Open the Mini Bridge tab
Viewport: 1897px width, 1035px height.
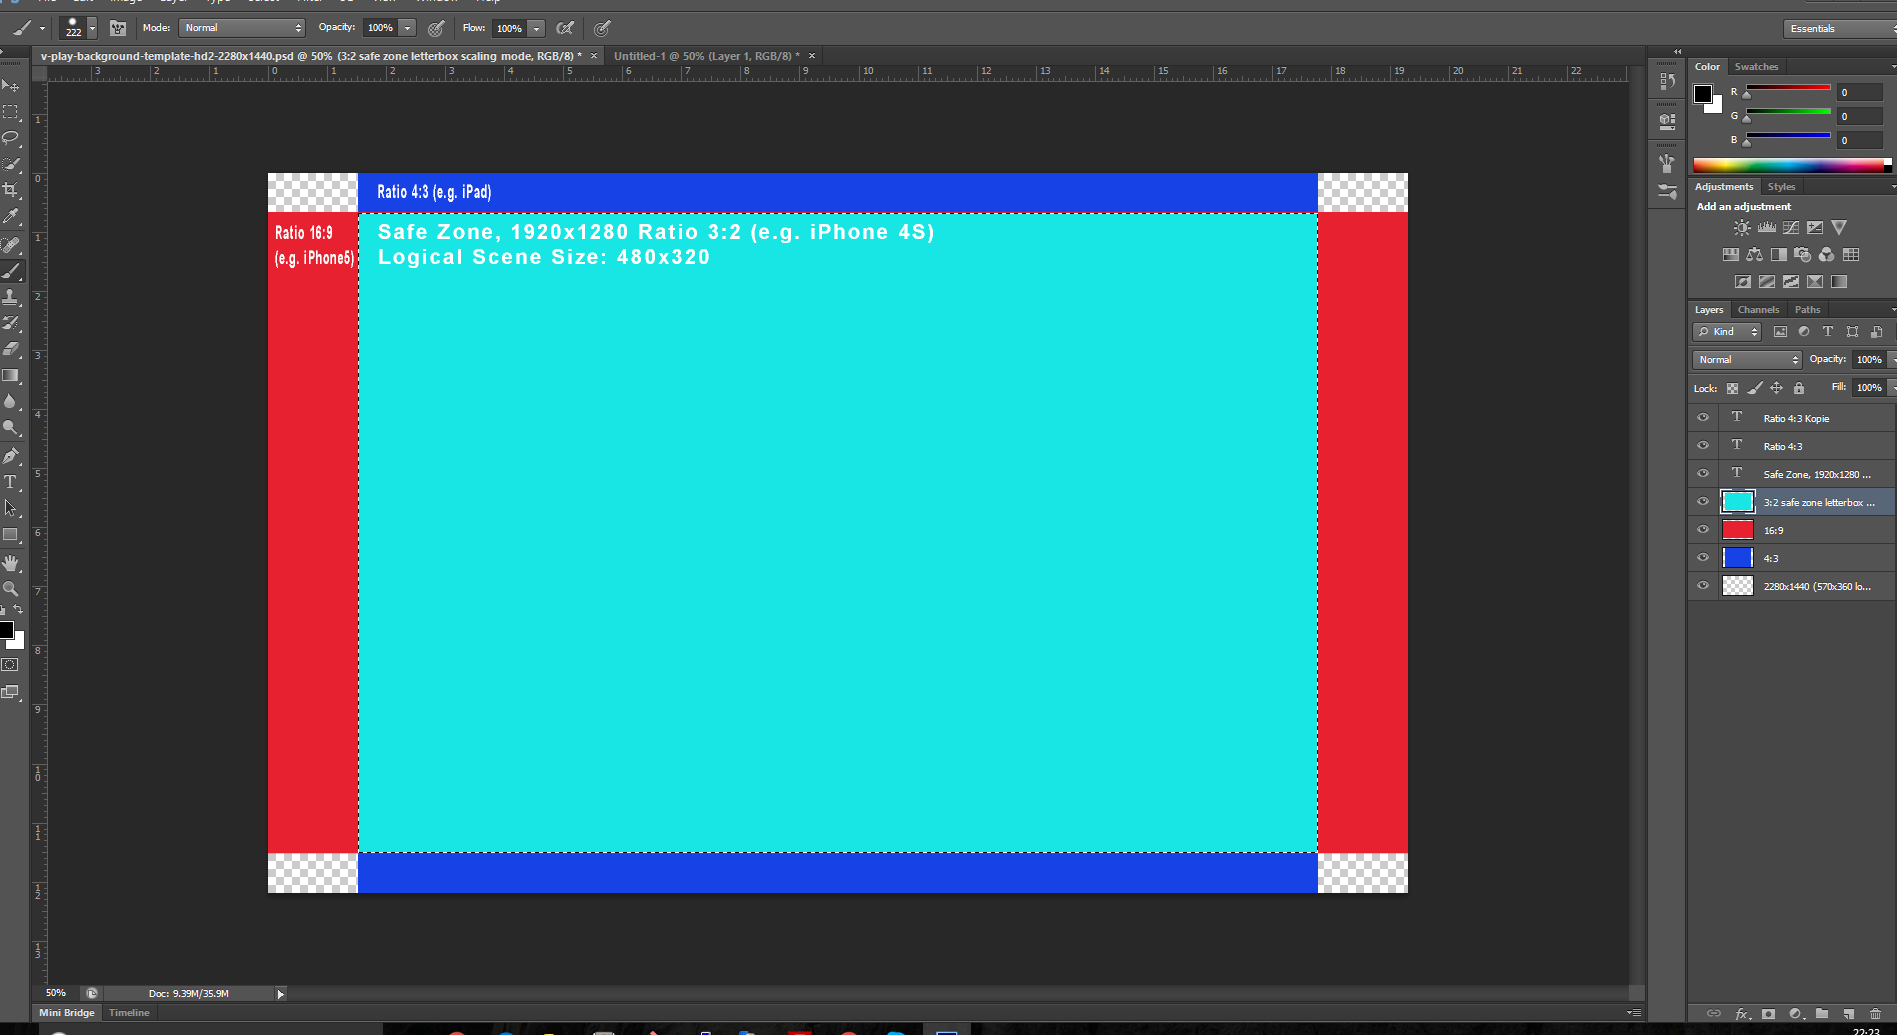(x=67, y=1013)
